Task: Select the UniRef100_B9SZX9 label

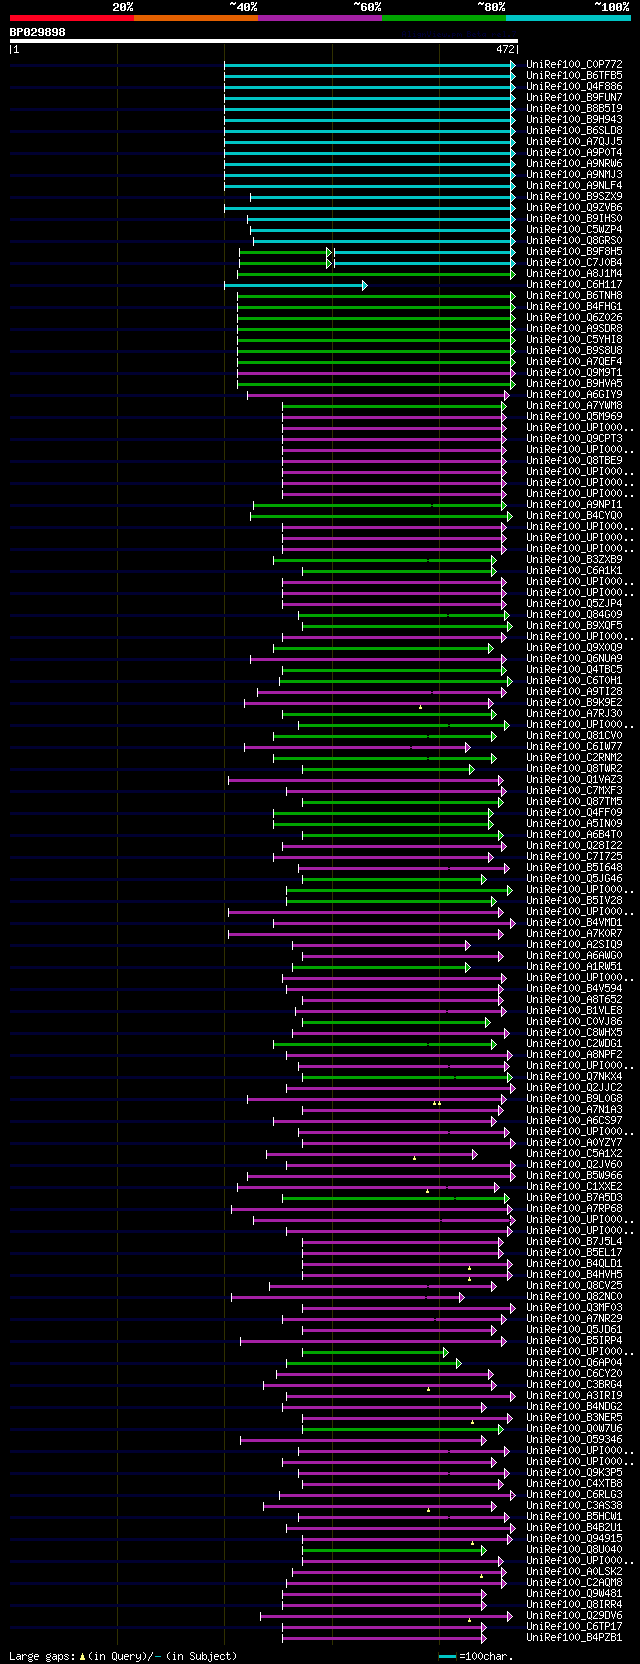Action: pyautogui.click(x=574, y=196)
